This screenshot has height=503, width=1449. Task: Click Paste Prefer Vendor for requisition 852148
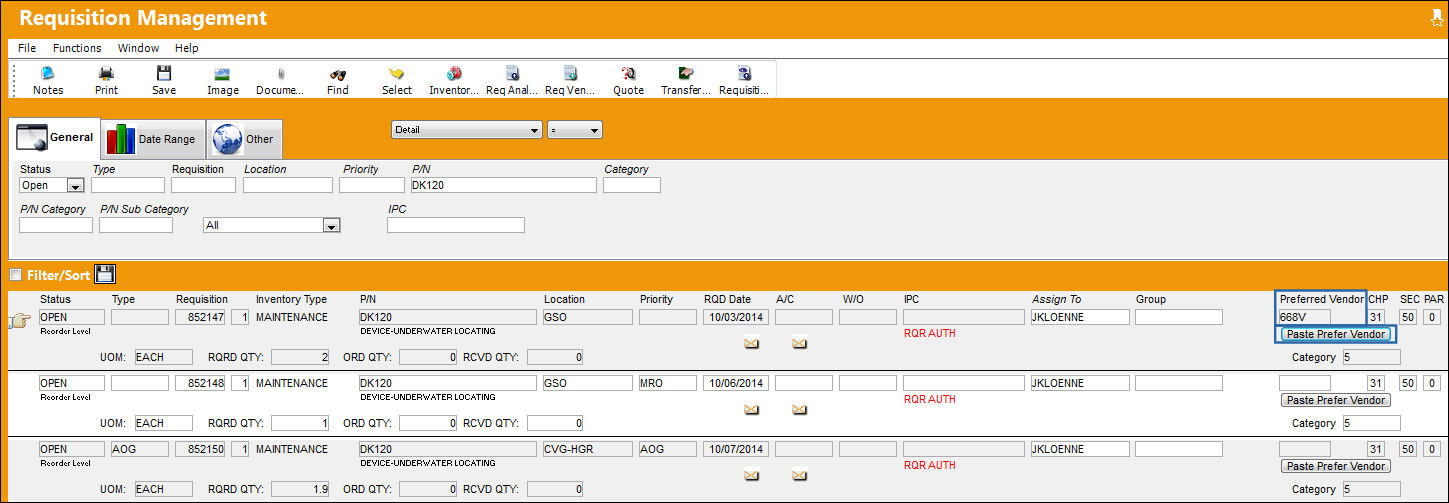[1335, 400]
